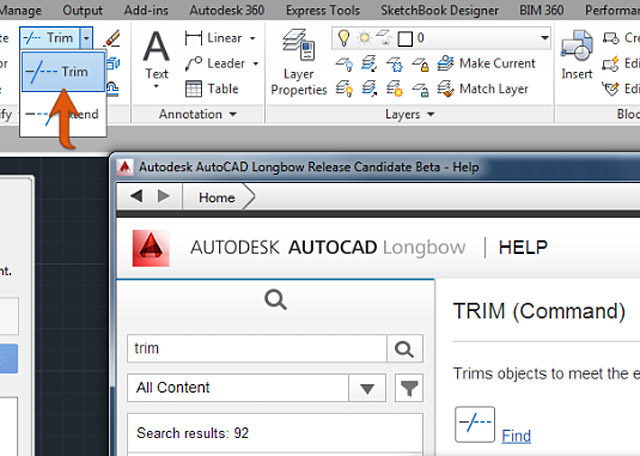Click the block Edit icon with lightning
Viewport: 640px width, 456px height.
(x=611, y=64)
